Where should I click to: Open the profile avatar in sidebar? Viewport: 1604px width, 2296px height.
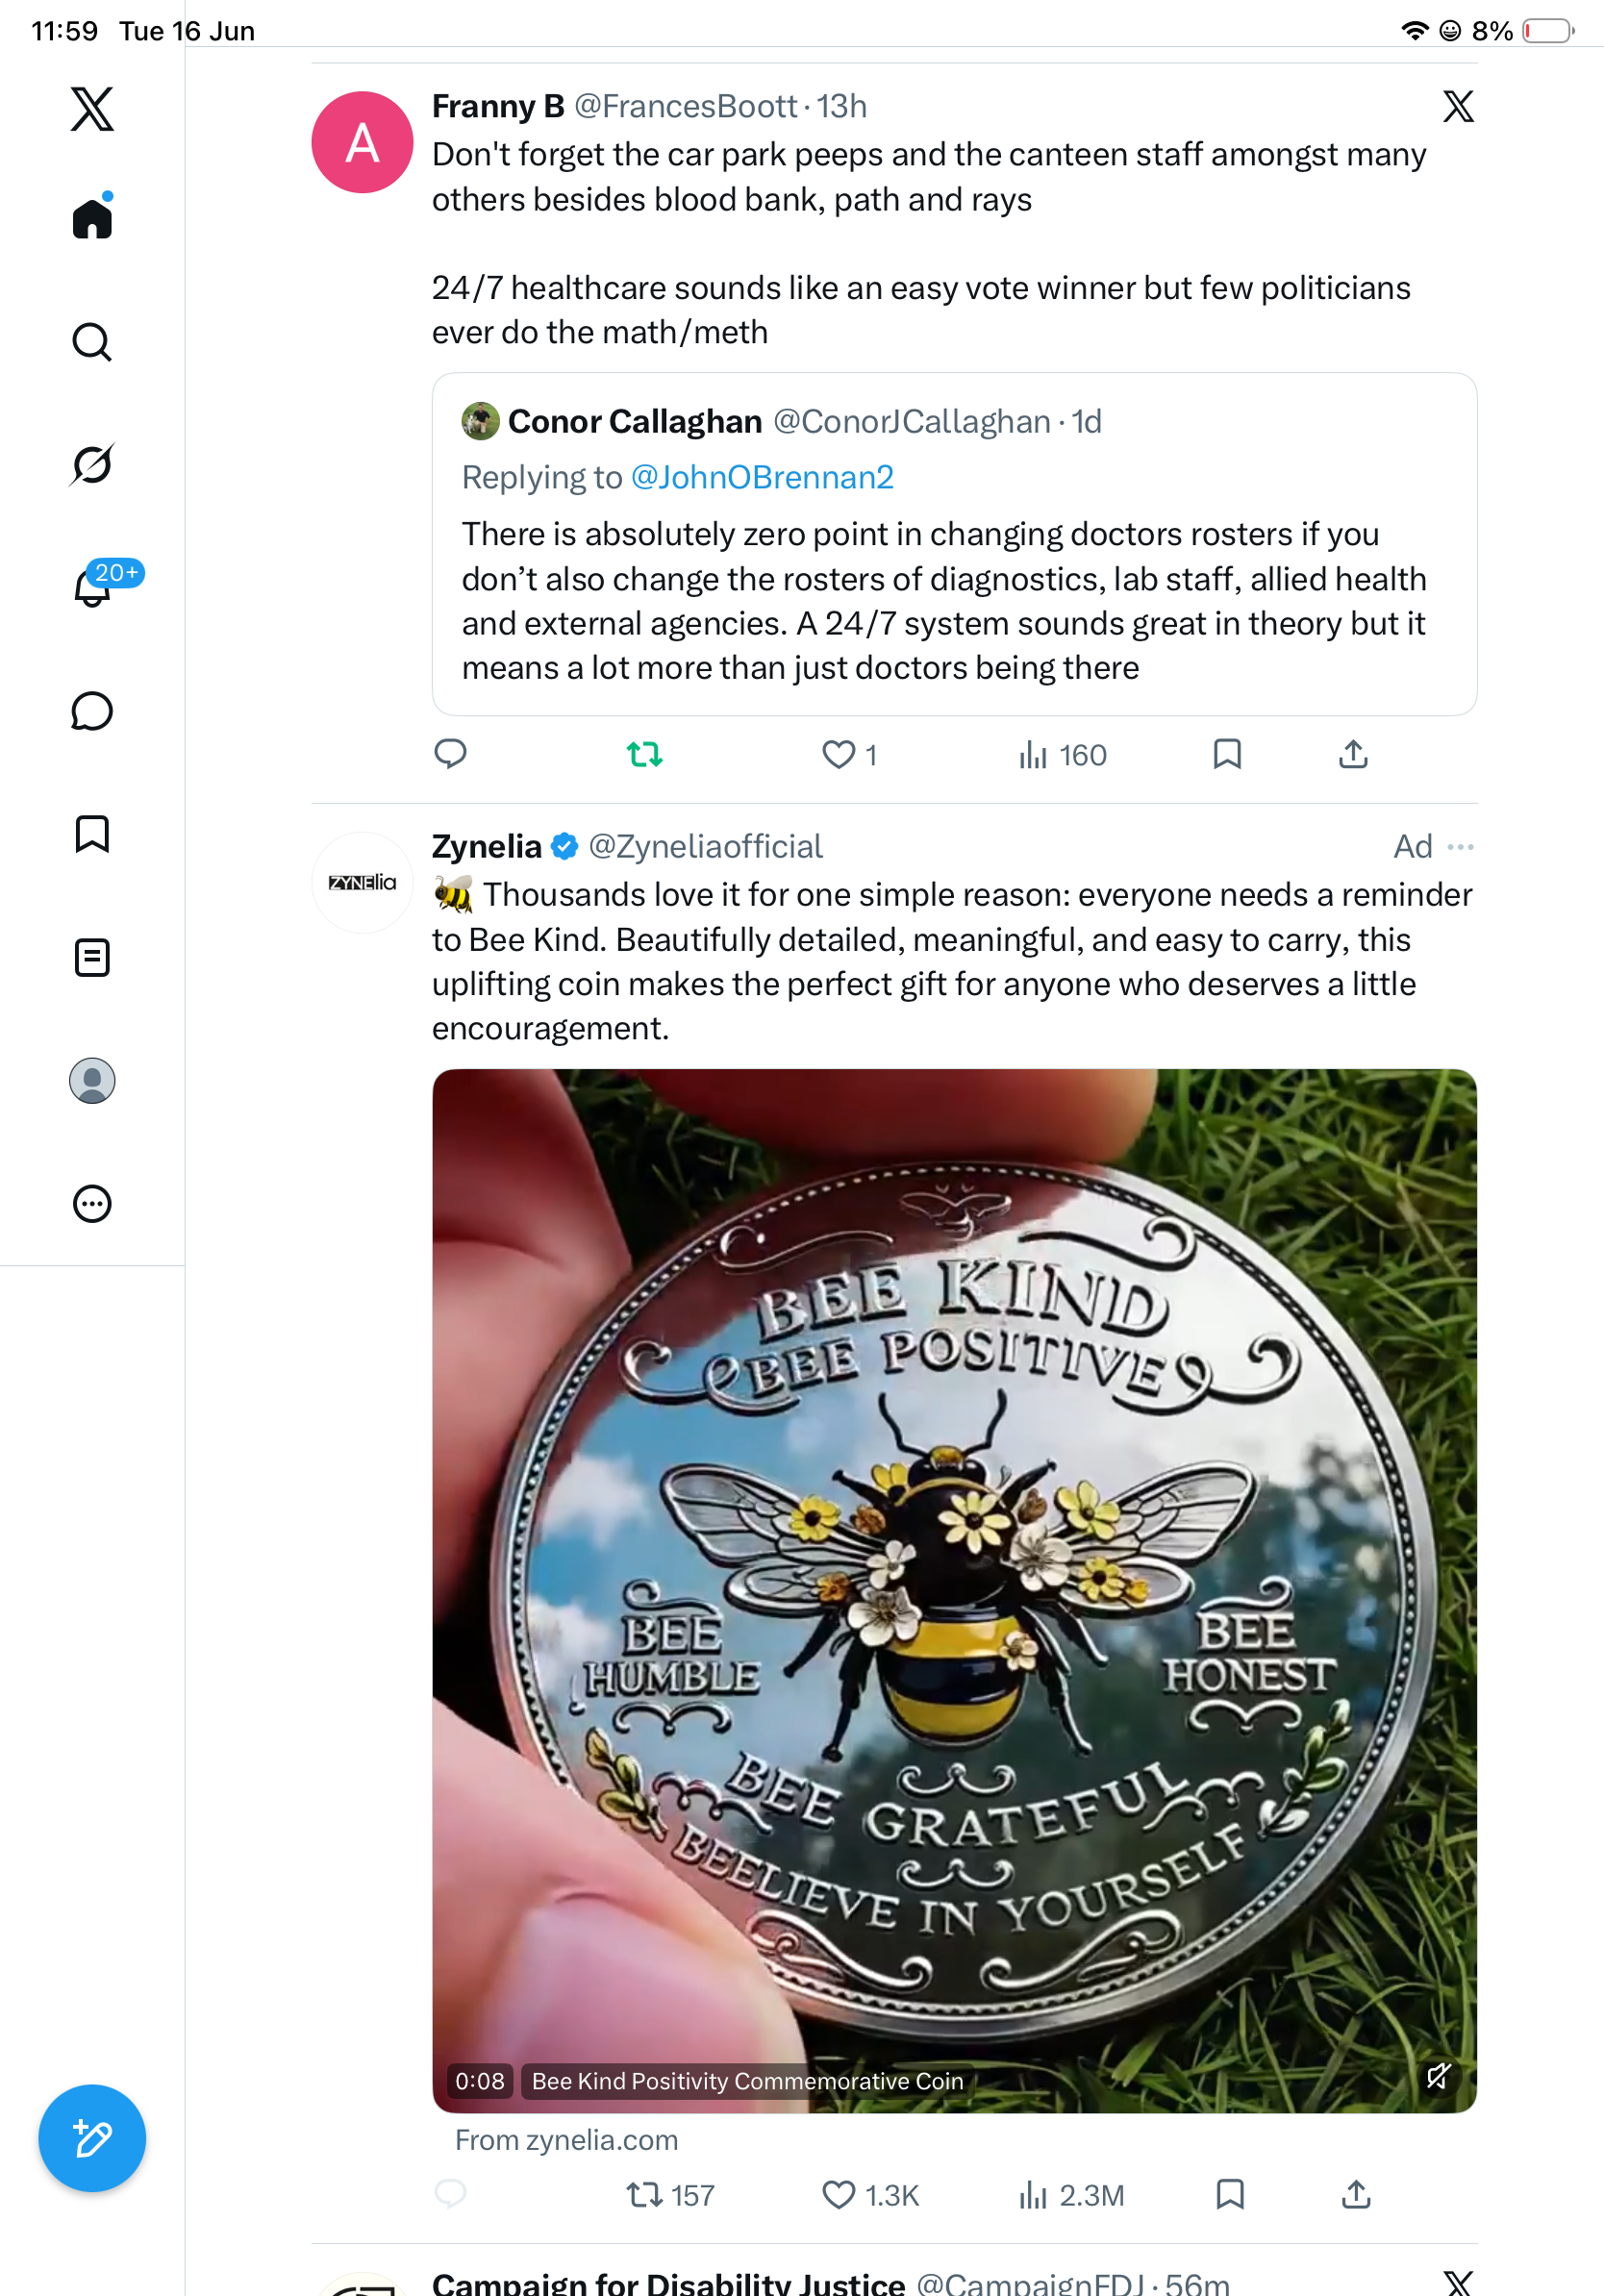[x=92, y=1081]
